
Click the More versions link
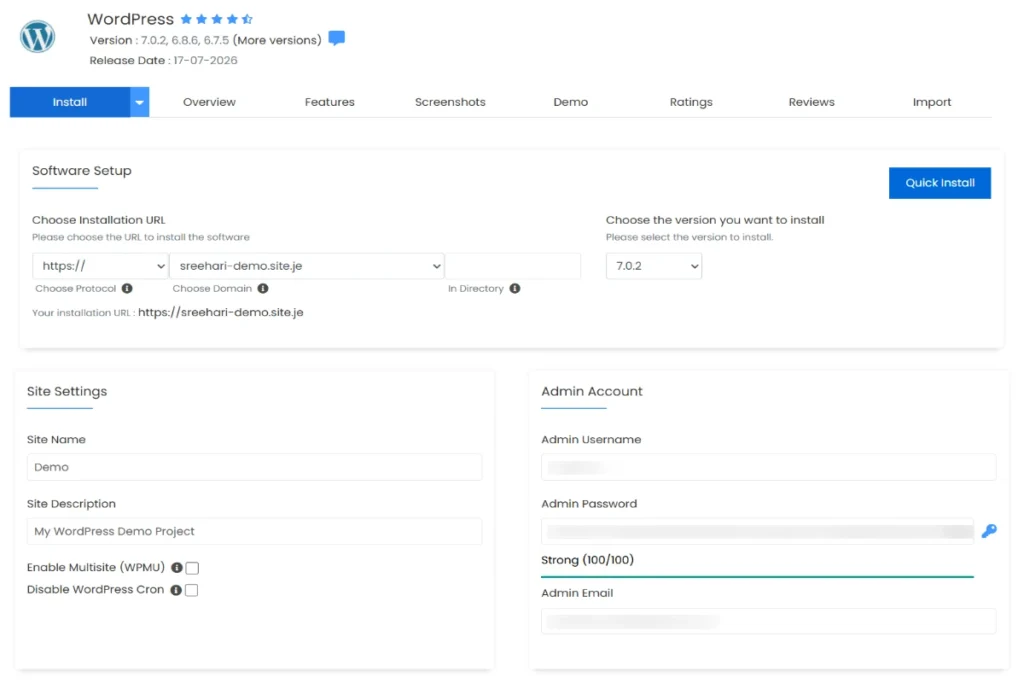(x=278, y=40)
